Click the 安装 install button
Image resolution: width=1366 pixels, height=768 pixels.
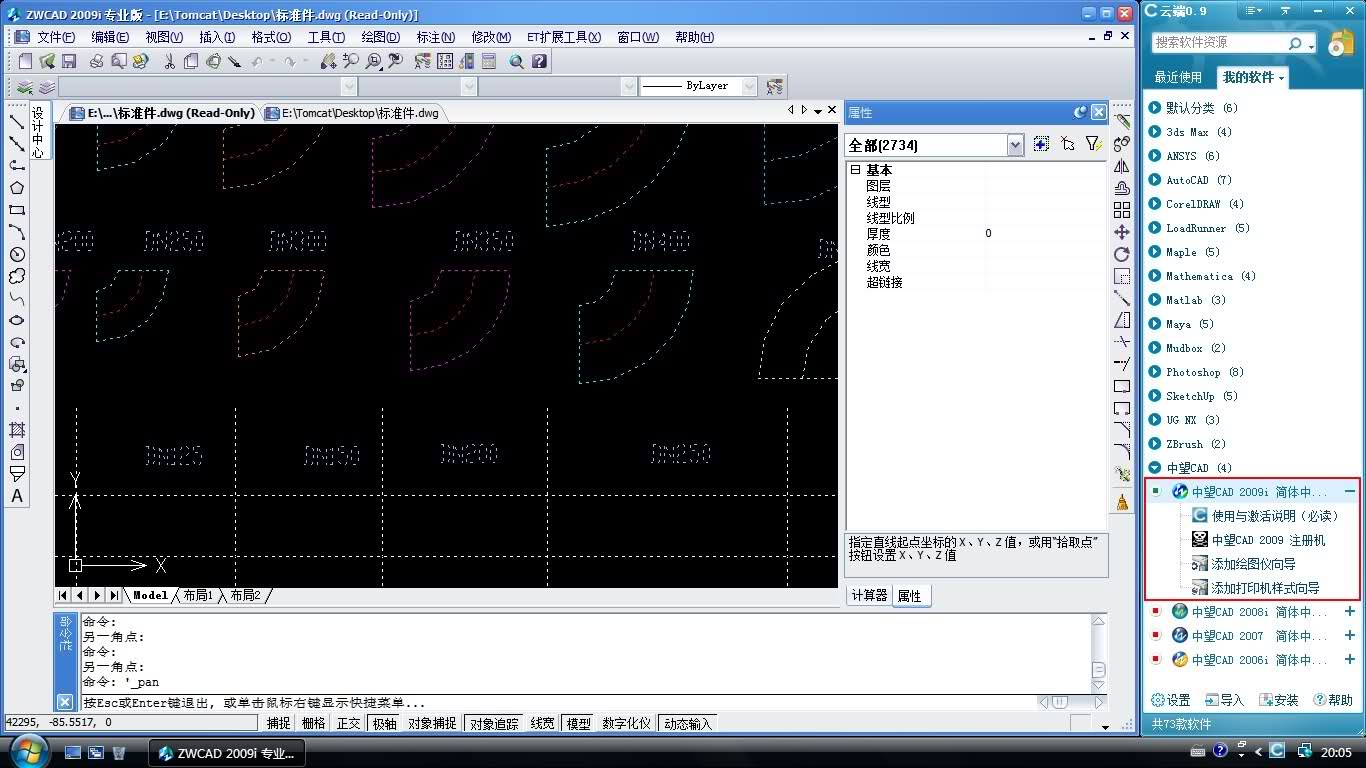click(1279, 700)
